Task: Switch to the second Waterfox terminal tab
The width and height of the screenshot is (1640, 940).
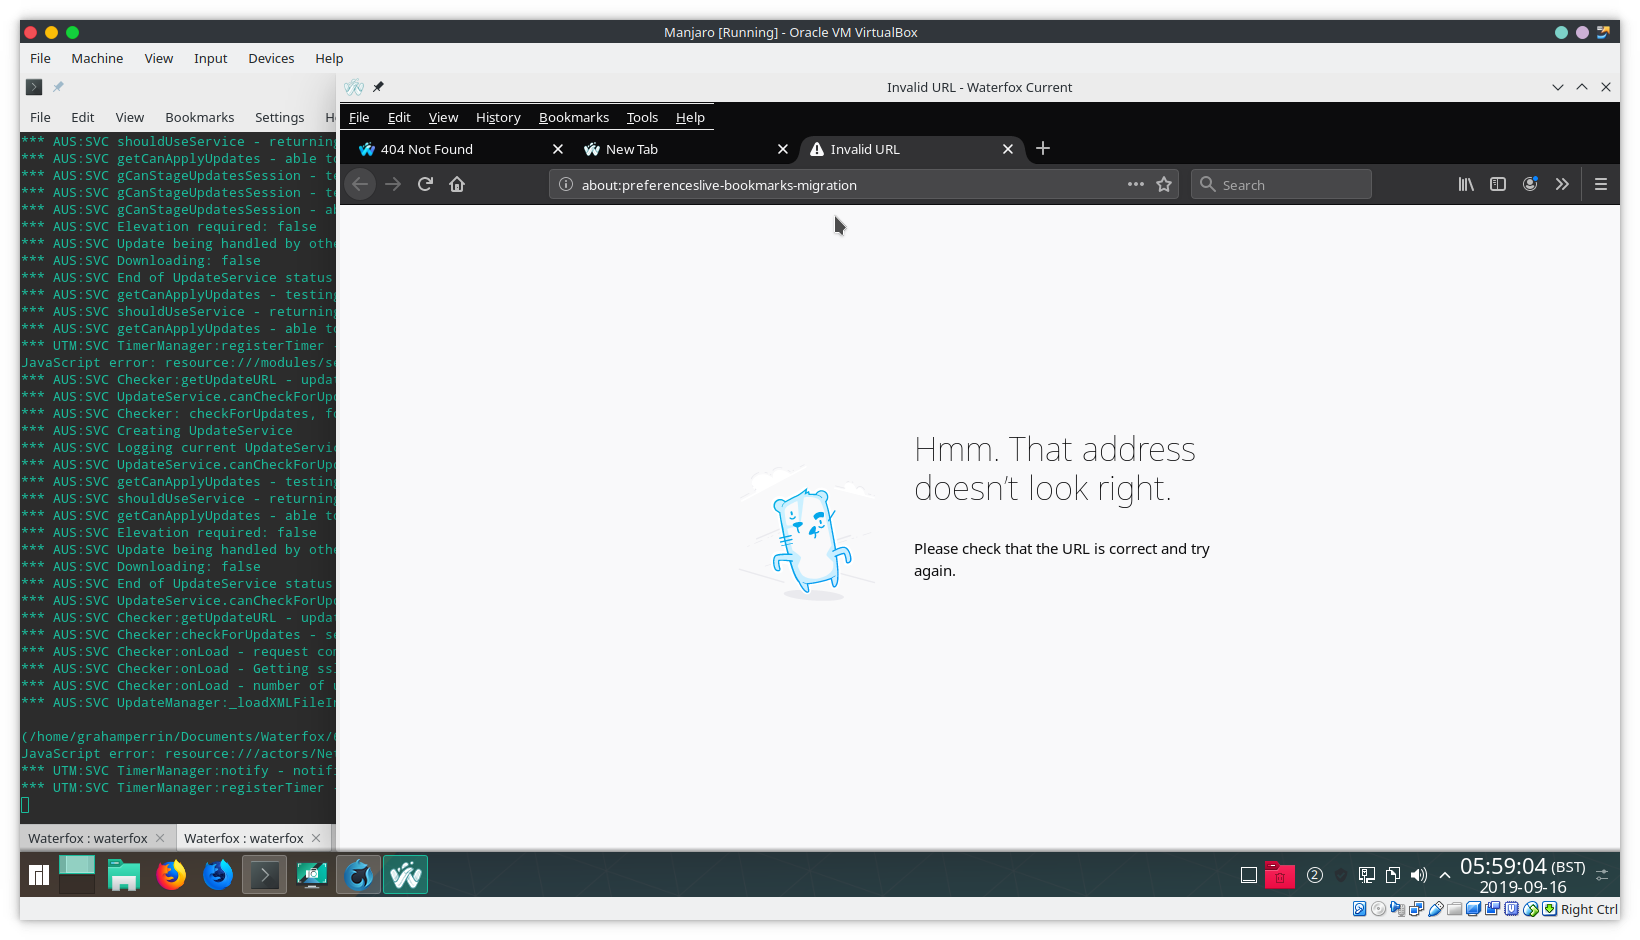Action: point(245,837)
